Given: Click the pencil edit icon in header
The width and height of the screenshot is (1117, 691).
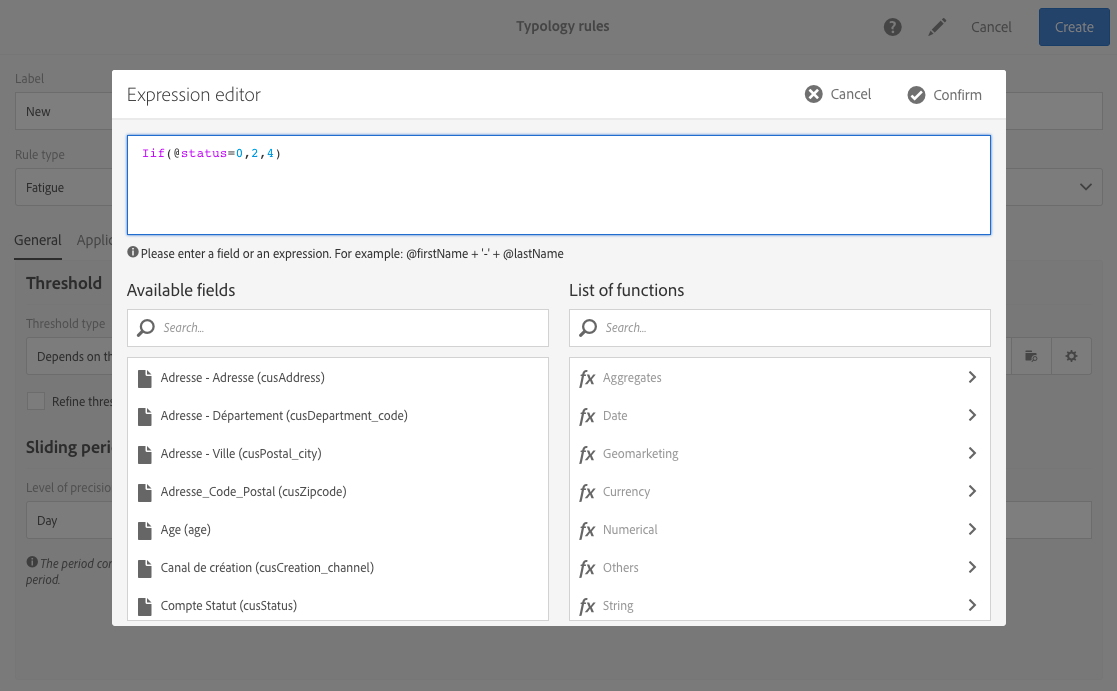Looking at the screenshot, I should [937, 27].
